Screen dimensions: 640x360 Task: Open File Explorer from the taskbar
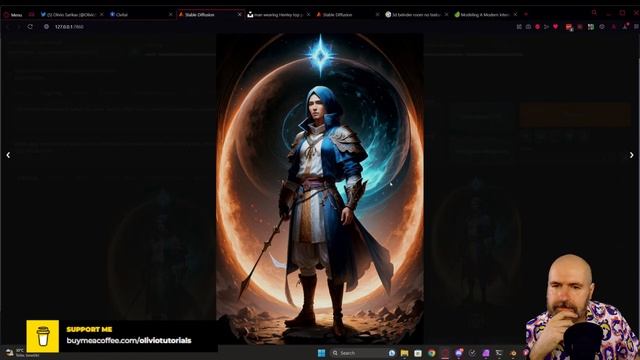404,353
